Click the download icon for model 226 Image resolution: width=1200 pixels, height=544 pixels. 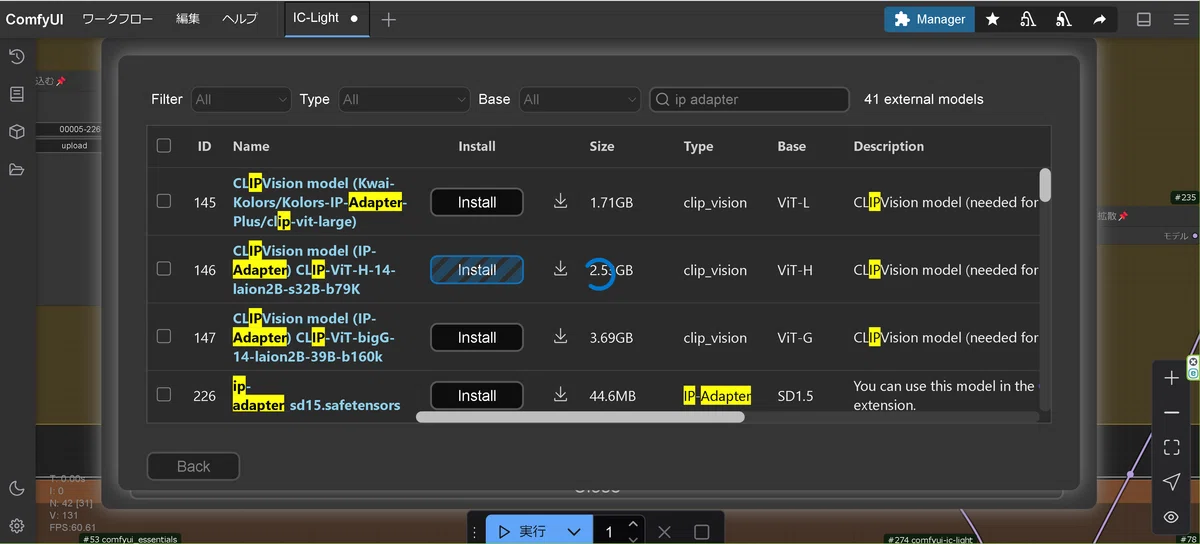(x=560, y=395)
